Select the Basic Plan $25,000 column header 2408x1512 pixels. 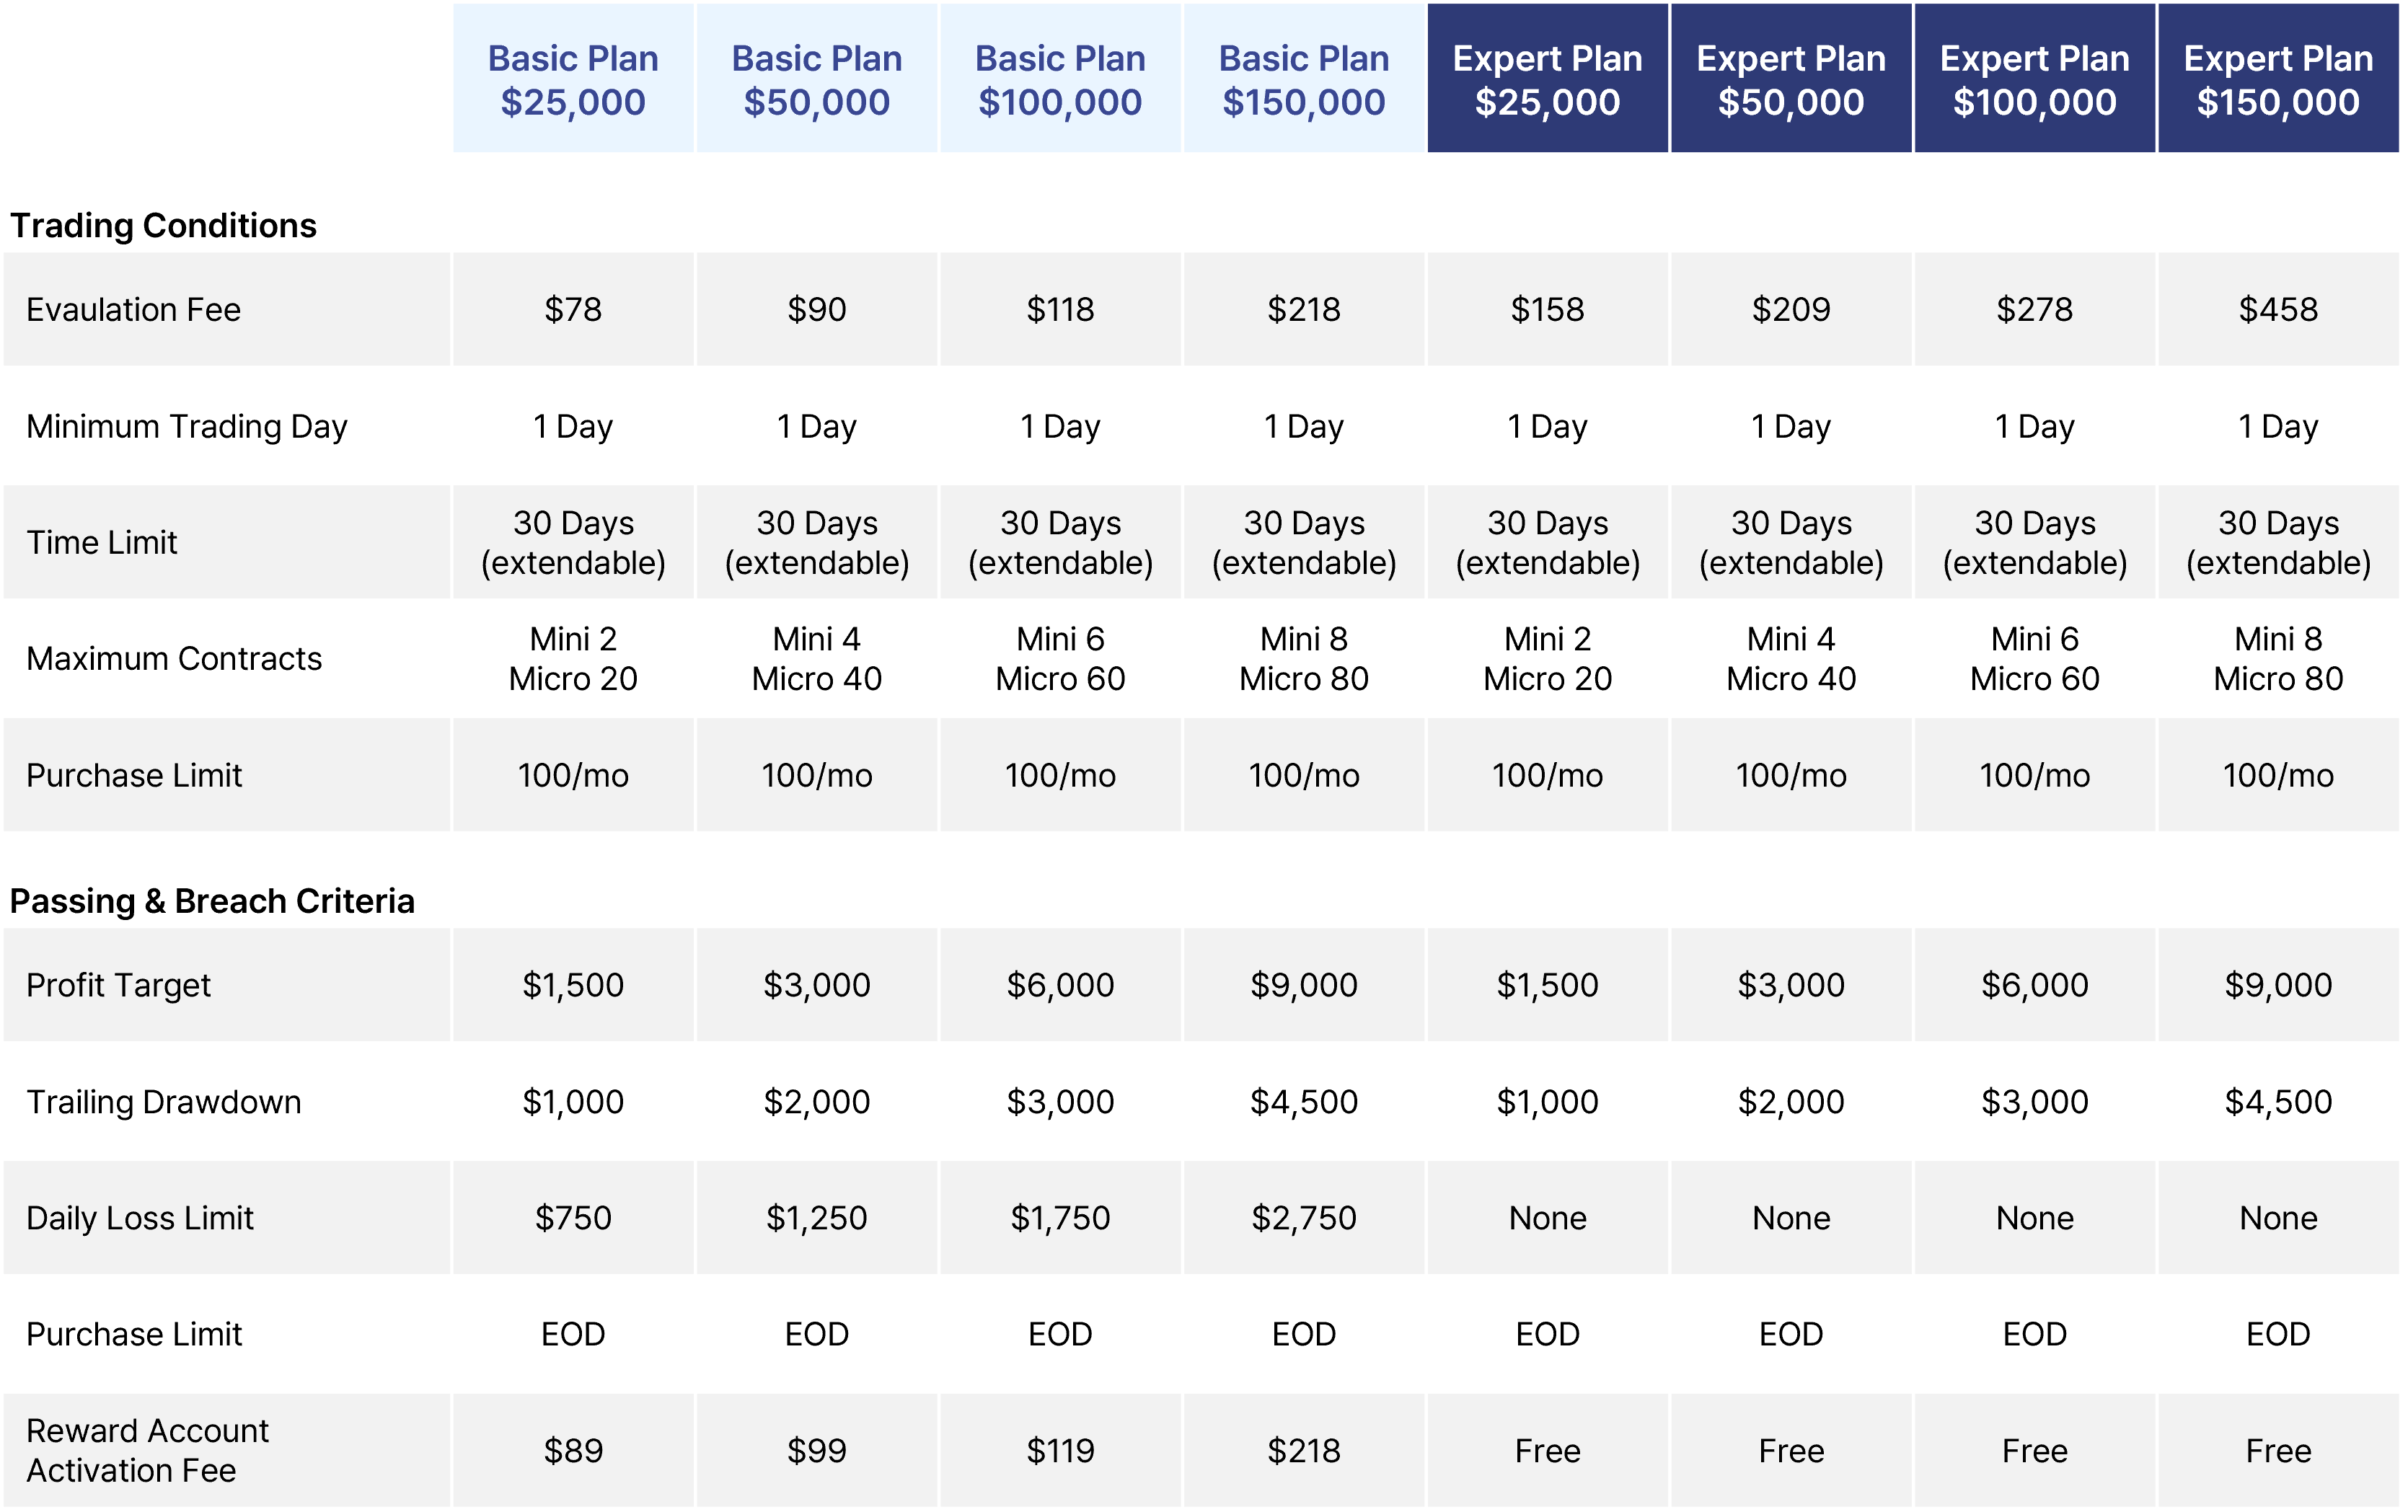(x=573, y=79)
